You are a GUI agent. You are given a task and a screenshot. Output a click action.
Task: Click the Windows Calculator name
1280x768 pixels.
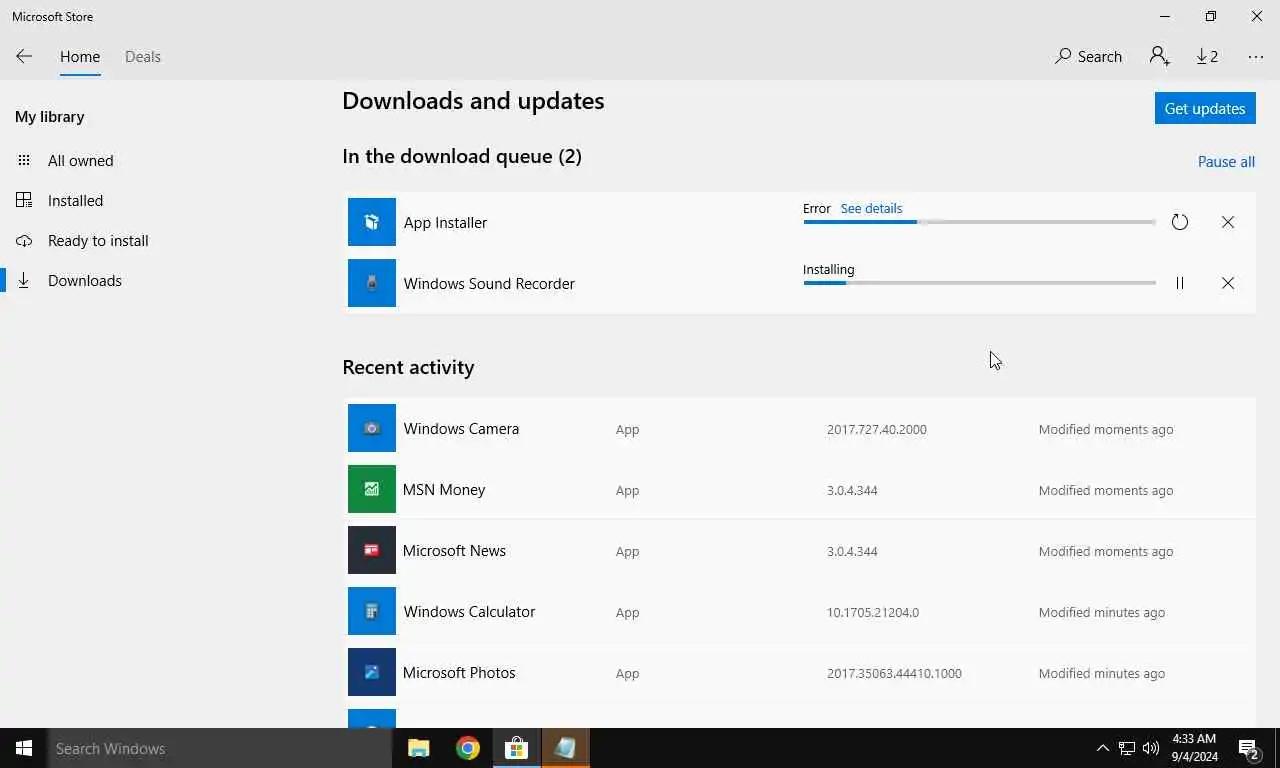click(469, 611)
